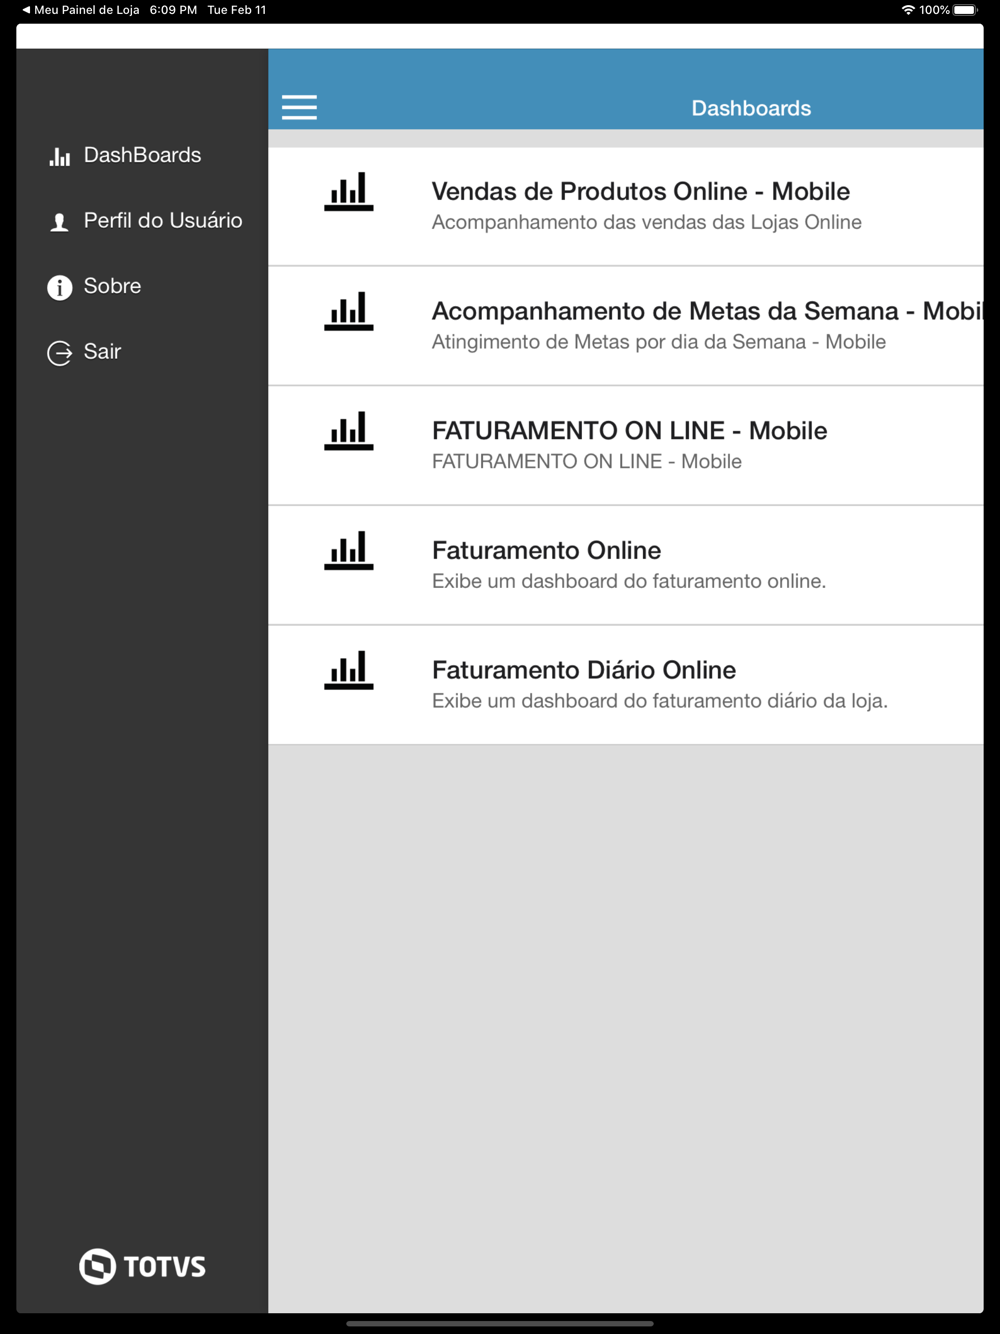Click the Perfil do Usuário person icon
This screenshot has height=1334, width=1000.
[x=60, y=222]
